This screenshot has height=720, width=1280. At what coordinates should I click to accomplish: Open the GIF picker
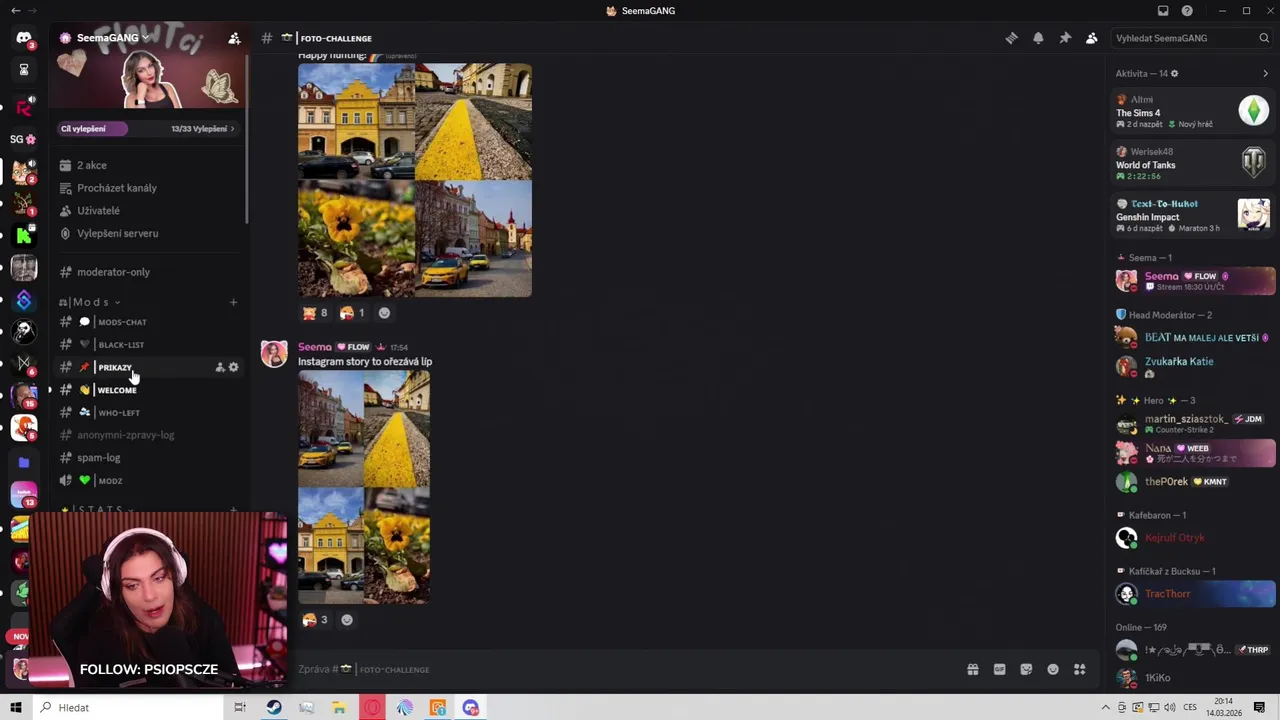click(999, 669)
